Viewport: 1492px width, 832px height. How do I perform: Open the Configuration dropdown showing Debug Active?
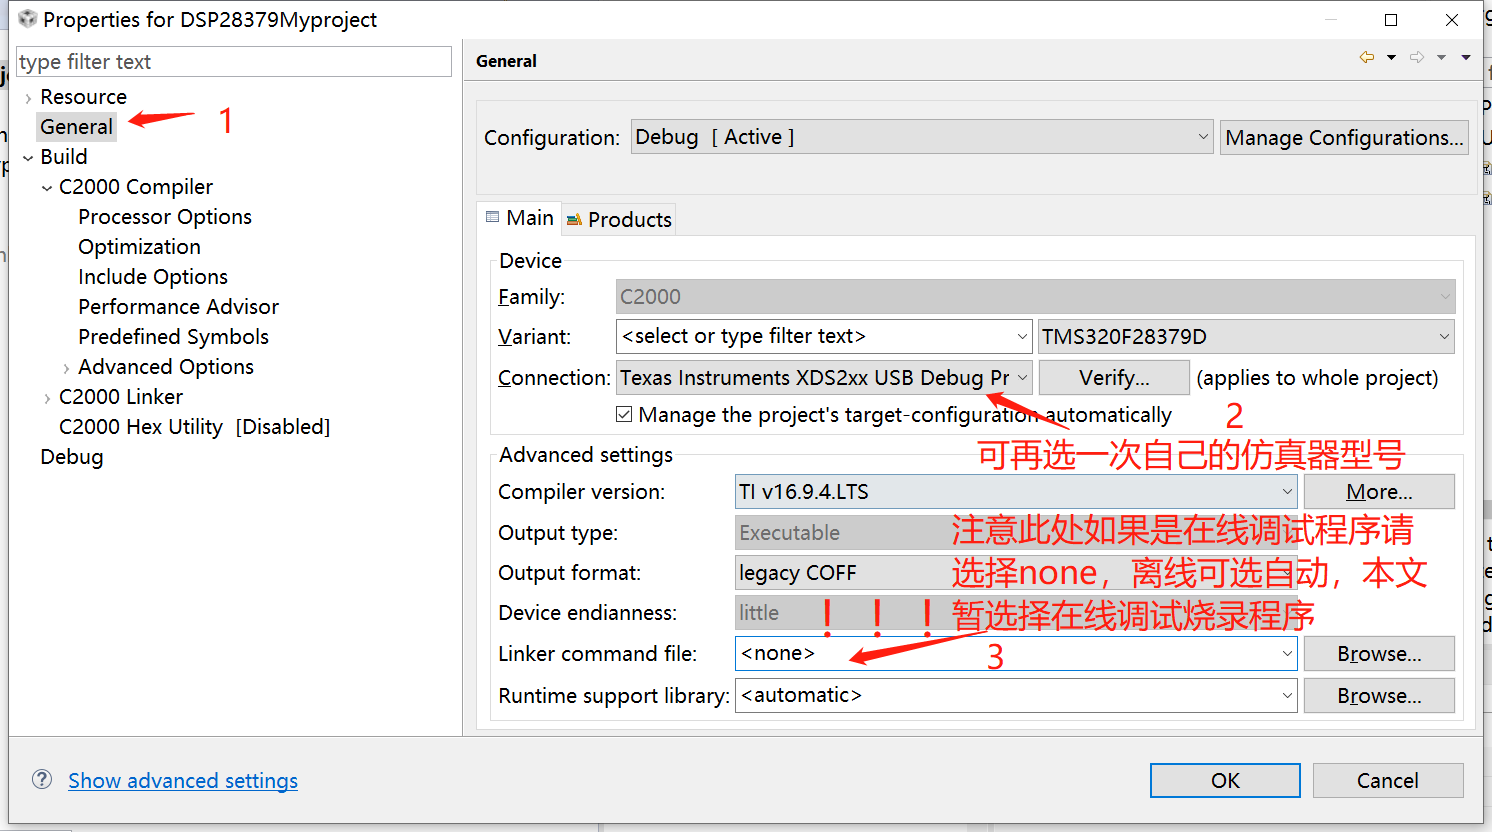pos(1202,137)
